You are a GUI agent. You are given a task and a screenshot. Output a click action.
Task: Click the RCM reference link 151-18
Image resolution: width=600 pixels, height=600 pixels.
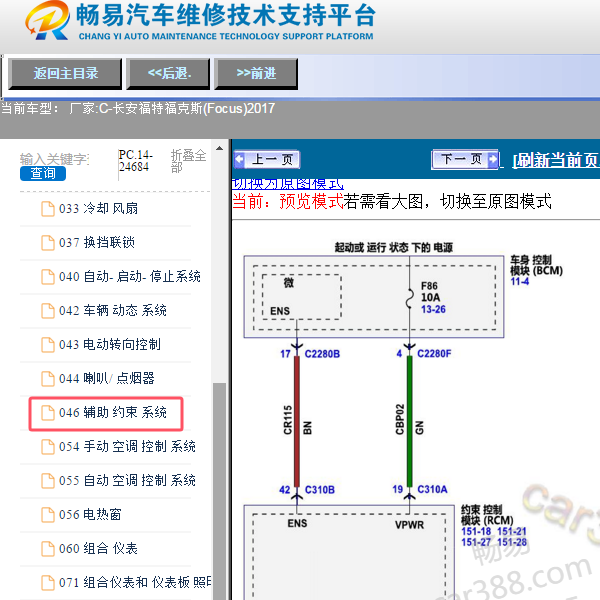(476, 532)
